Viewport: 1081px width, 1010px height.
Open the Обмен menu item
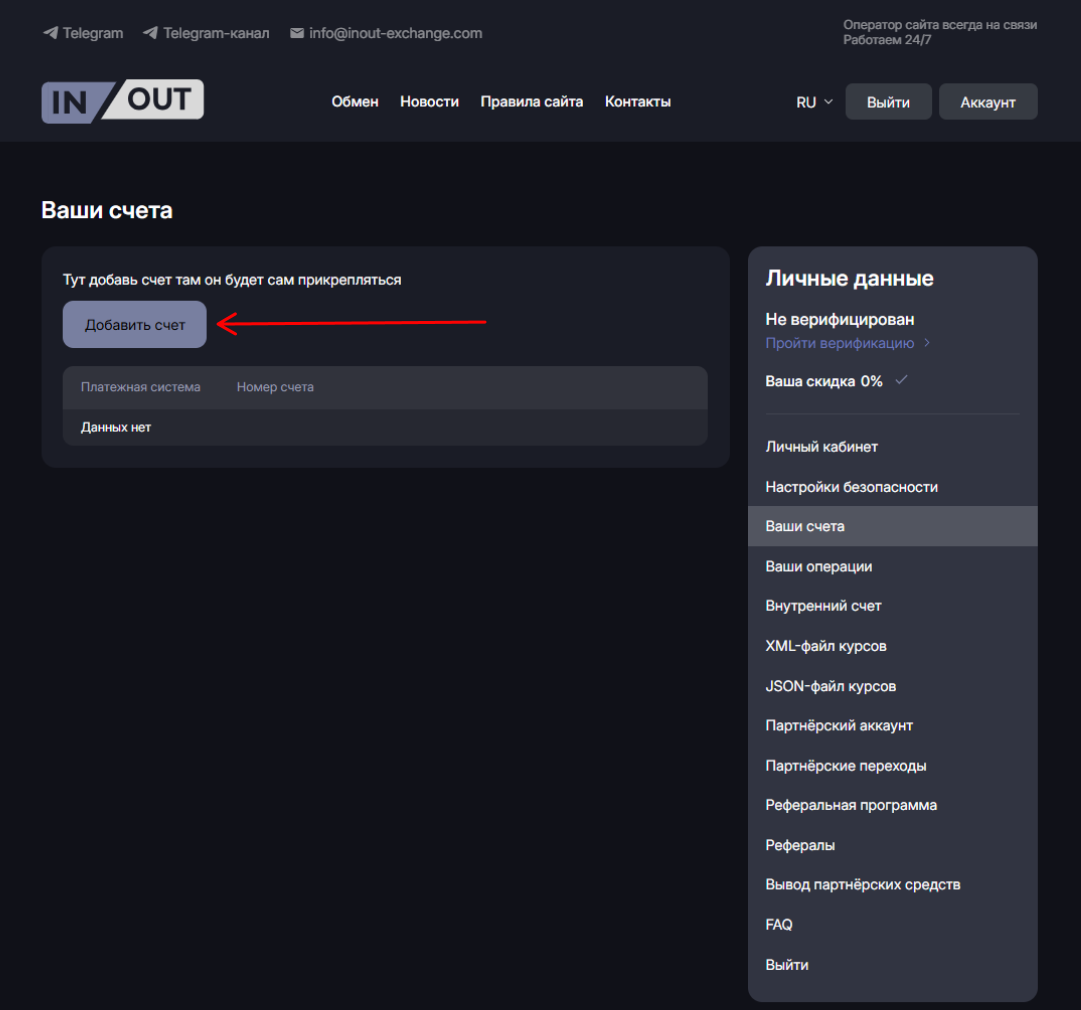point(355,101)
